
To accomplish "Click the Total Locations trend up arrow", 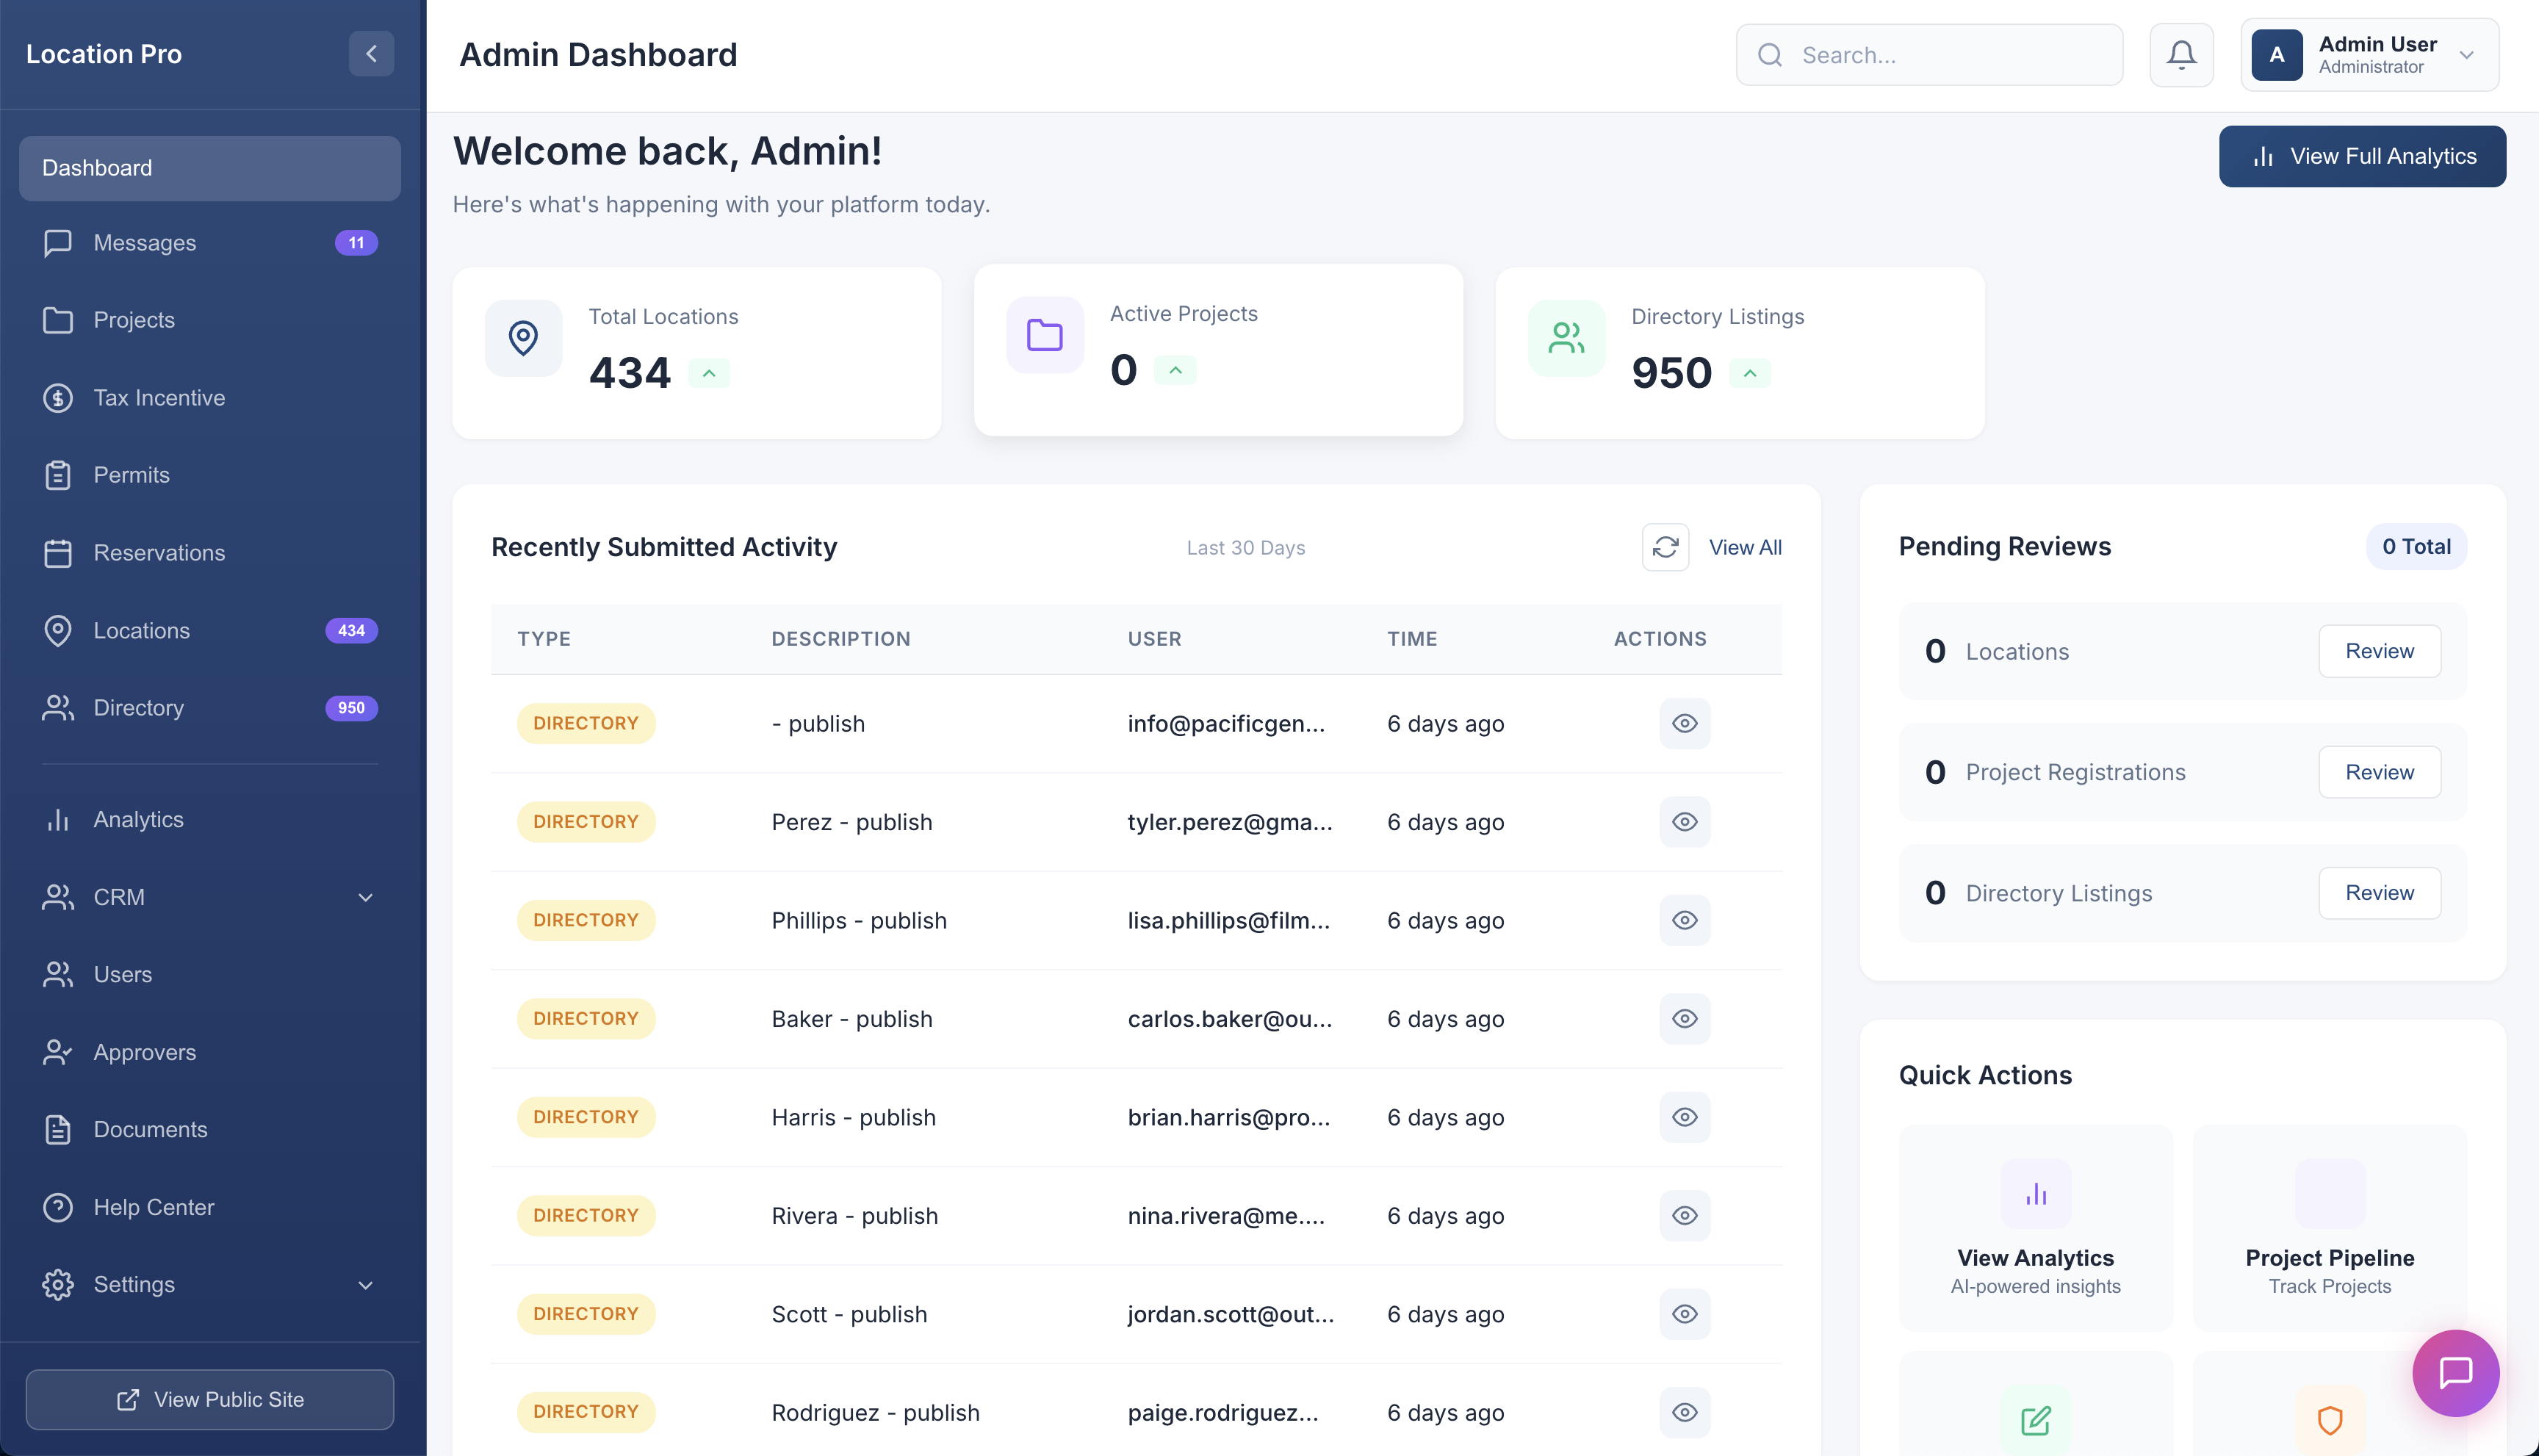I will (x=708, y=373).
